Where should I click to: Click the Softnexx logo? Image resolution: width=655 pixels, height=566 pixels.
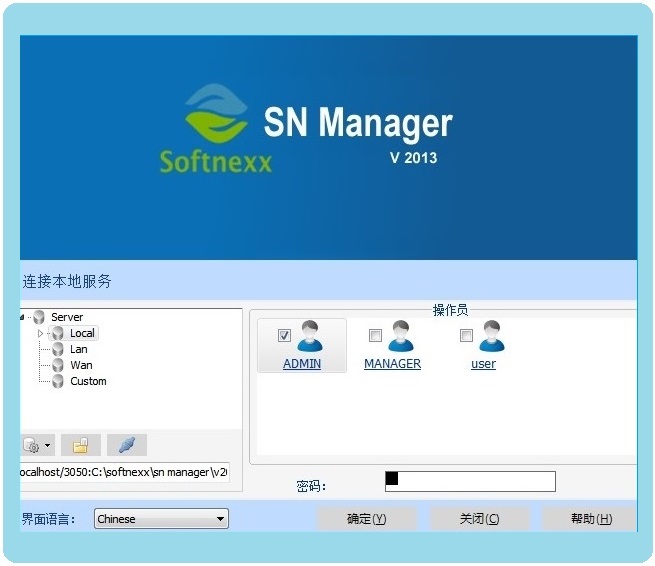tap(216, 129)
